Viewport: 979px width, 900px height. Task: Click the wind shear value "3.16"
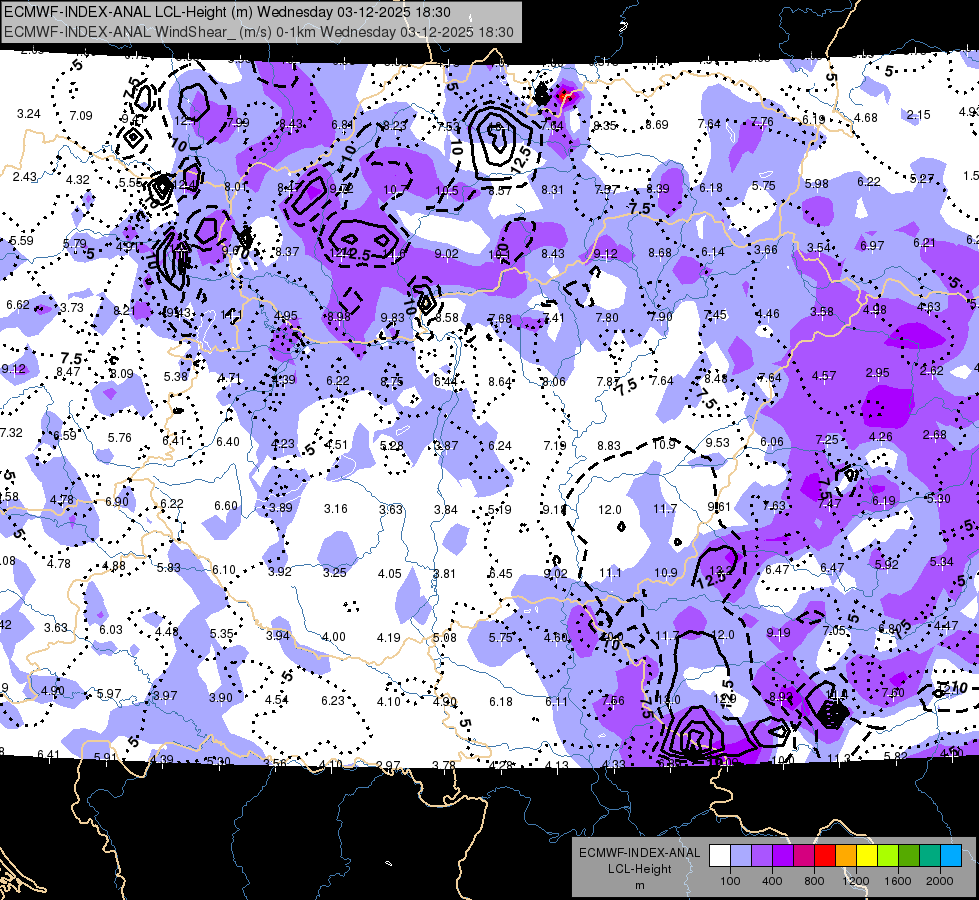(x=335, y=508)
